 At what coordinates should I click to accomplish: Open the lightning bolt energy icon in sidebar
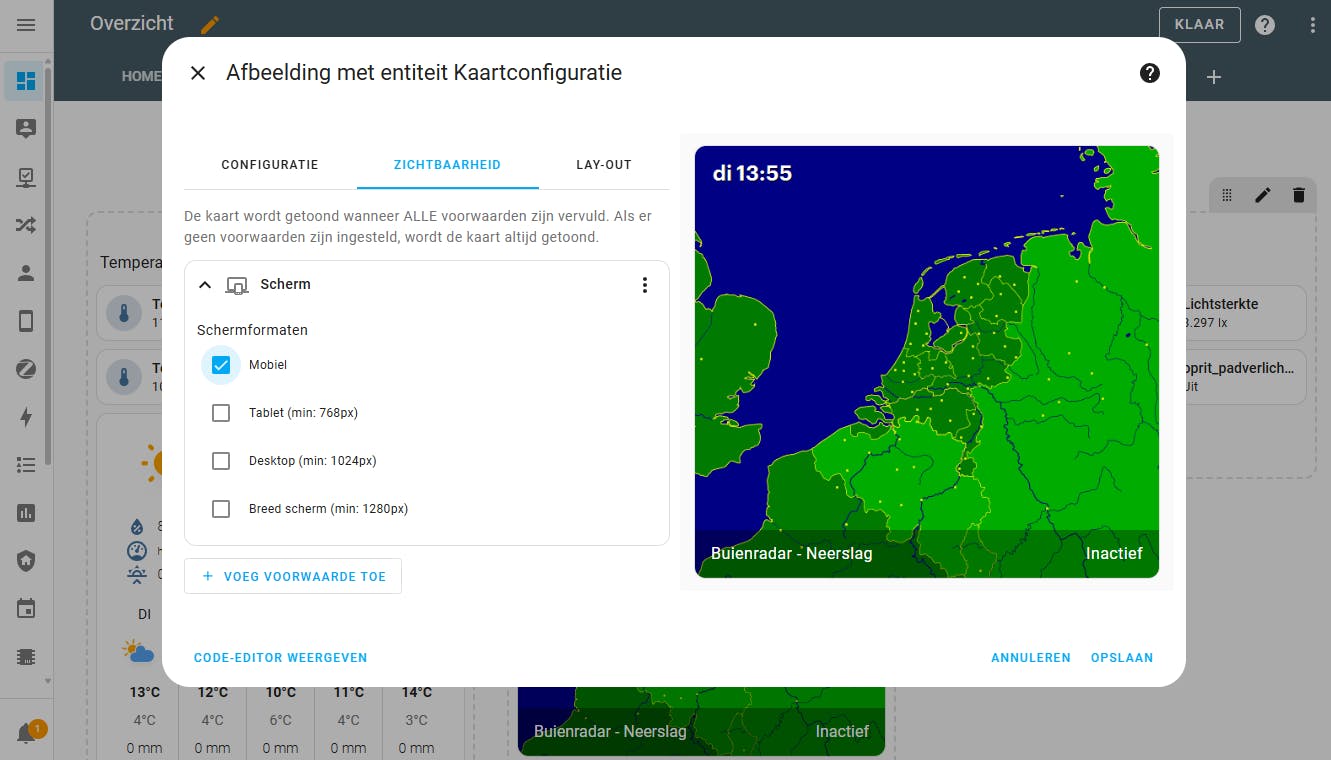click(26, 417)
